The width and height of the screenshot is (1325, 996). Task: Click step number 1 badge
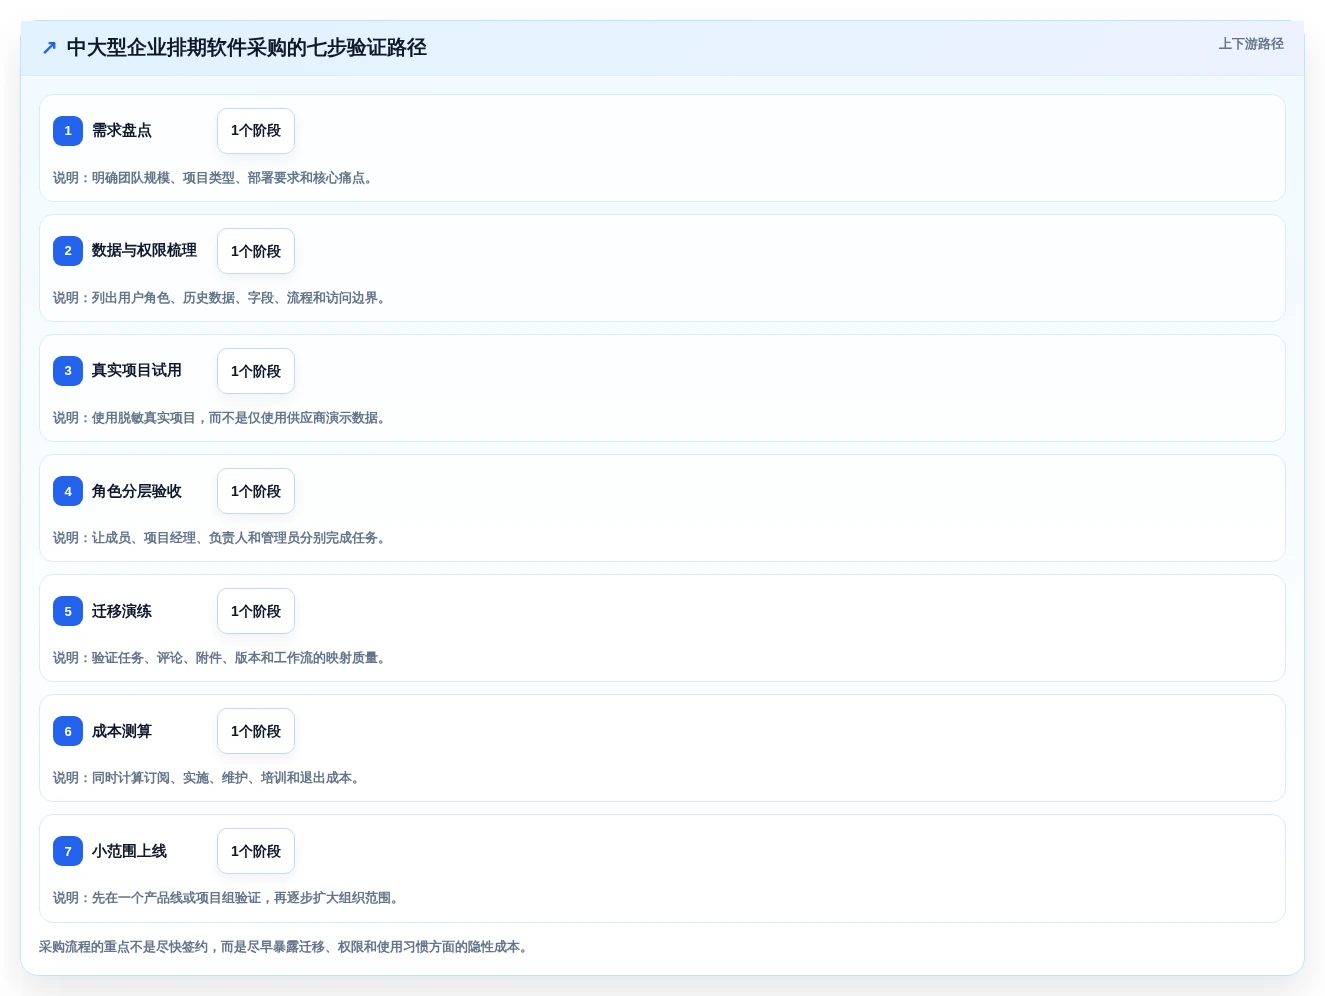68,131
